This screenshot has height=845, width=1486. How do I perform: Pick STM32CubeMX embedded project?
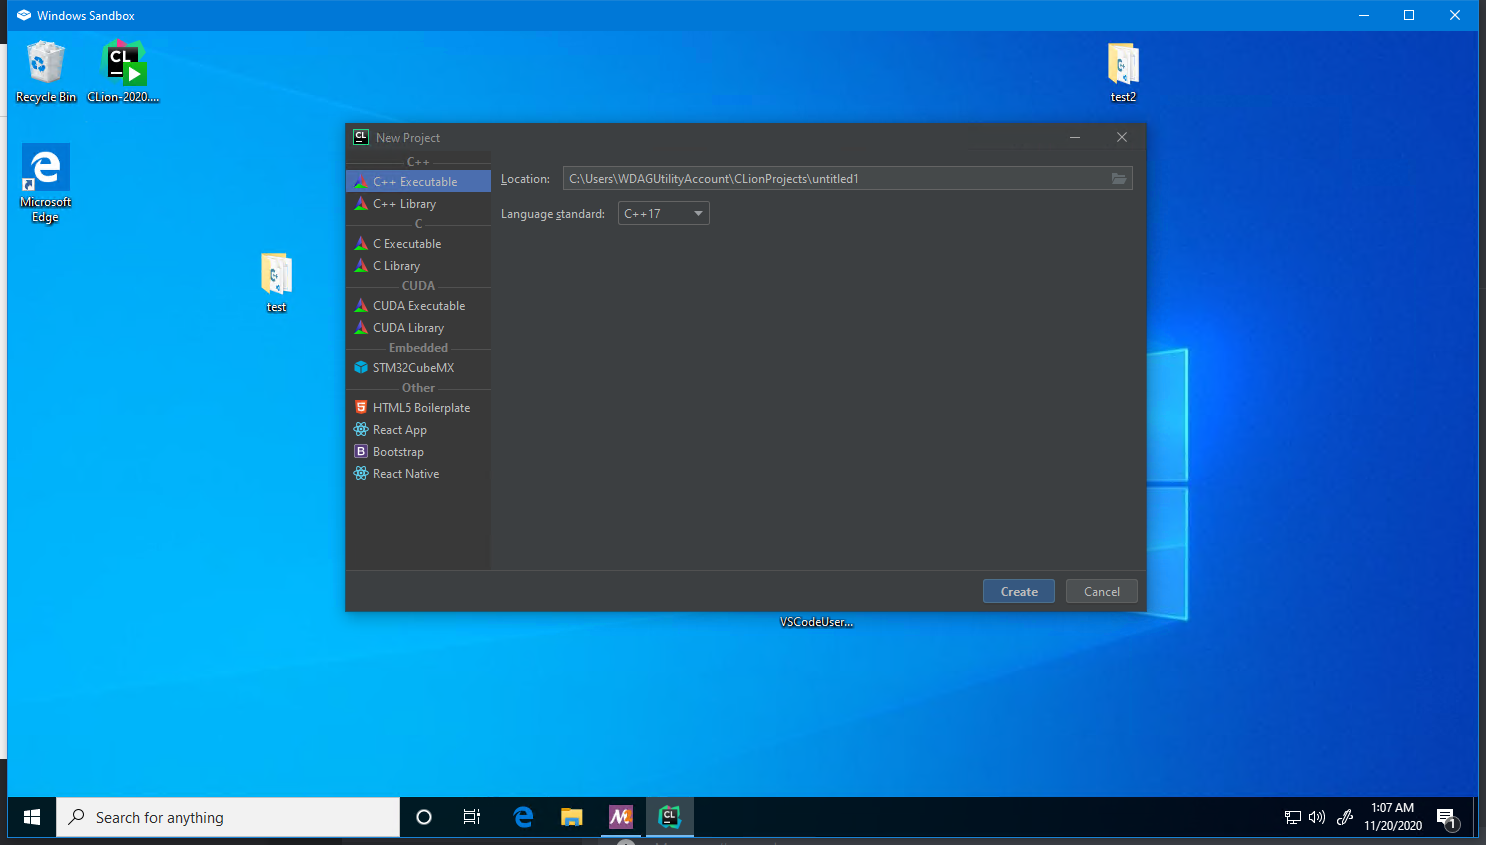(x=418, y=368)
